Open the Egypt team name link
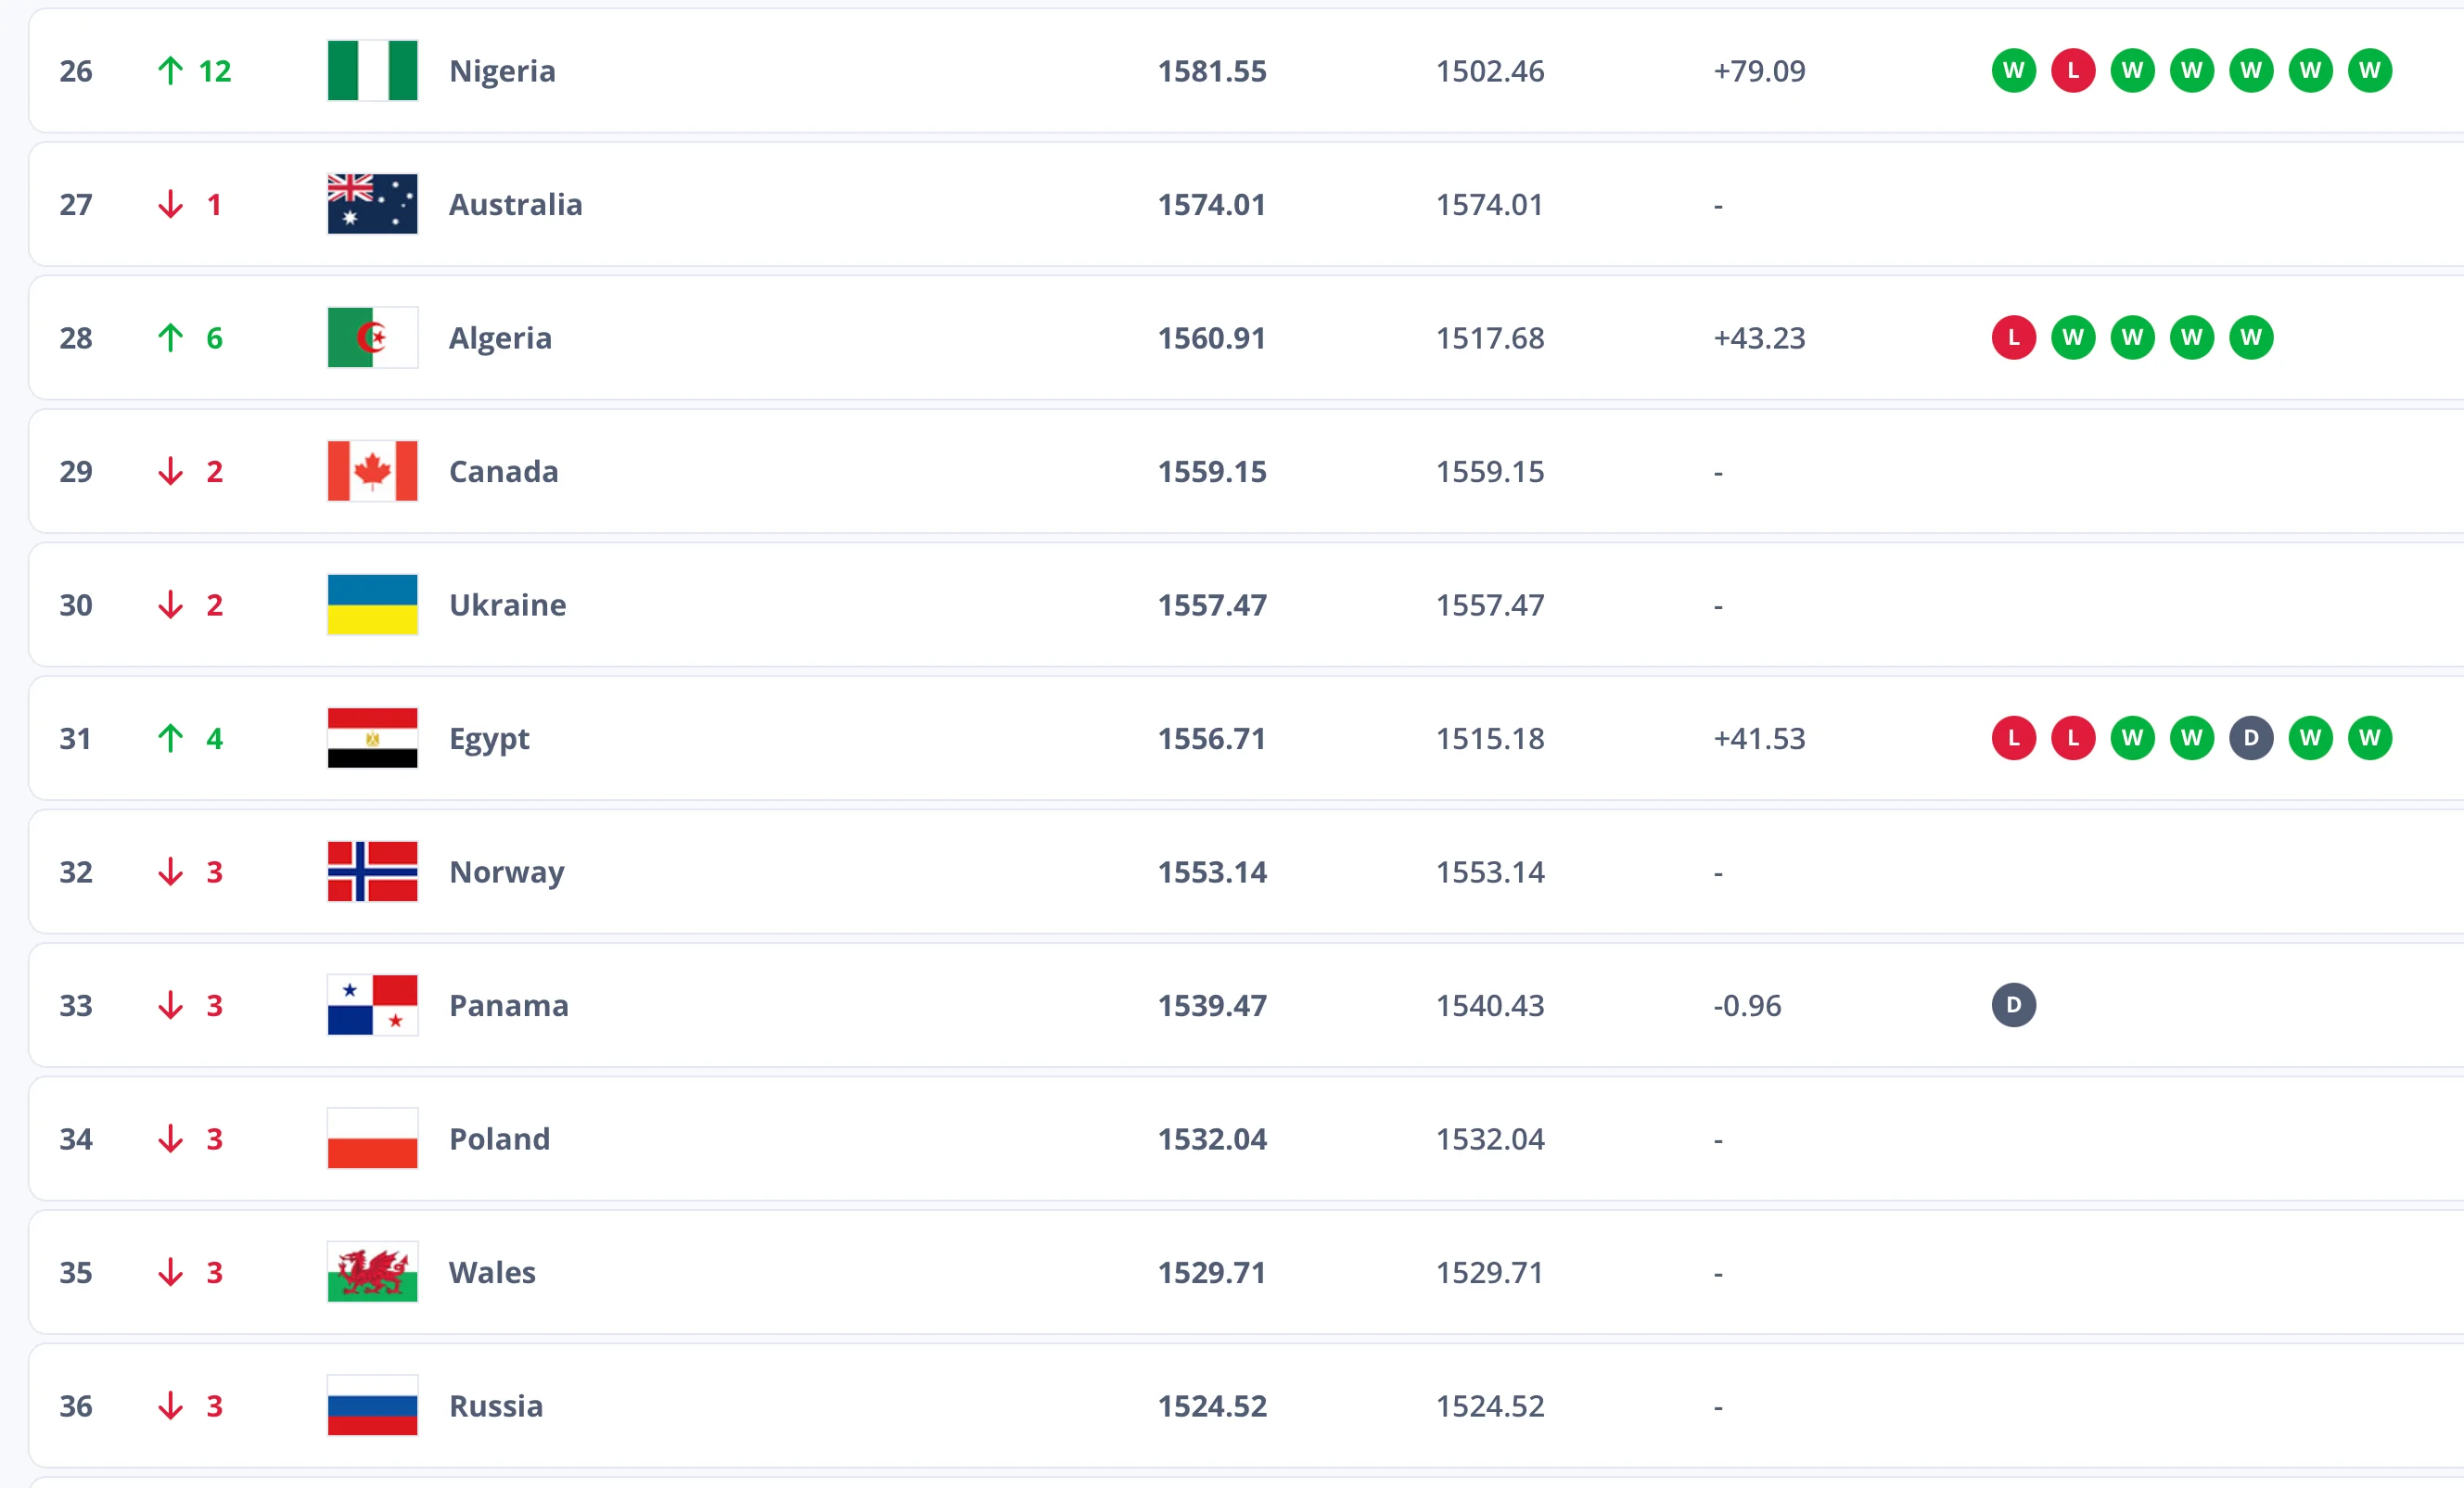The image size is (2464, 1488). click(489, 738)
